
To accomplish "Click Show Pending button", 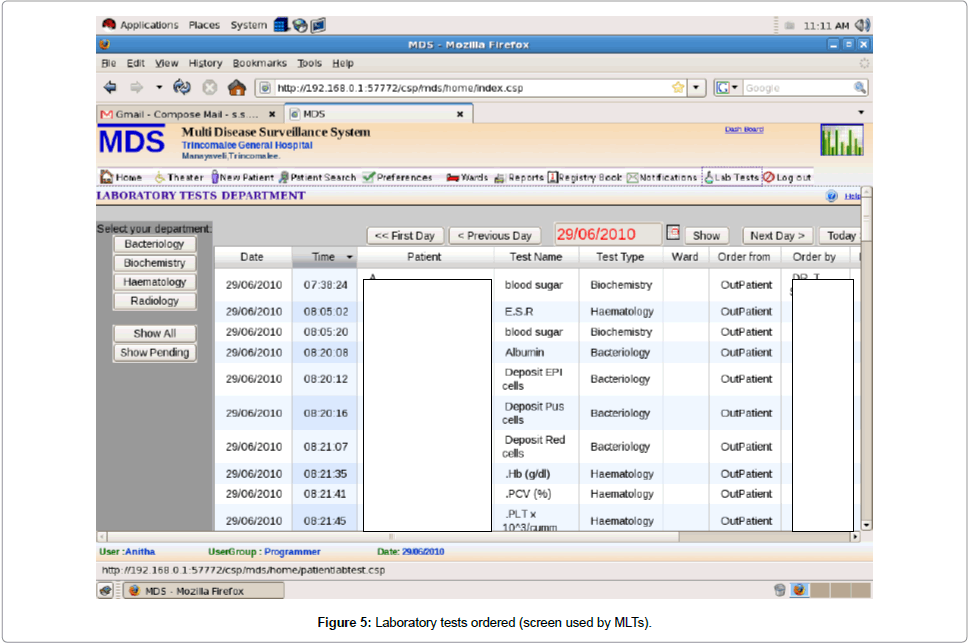I will click(154, 352).
